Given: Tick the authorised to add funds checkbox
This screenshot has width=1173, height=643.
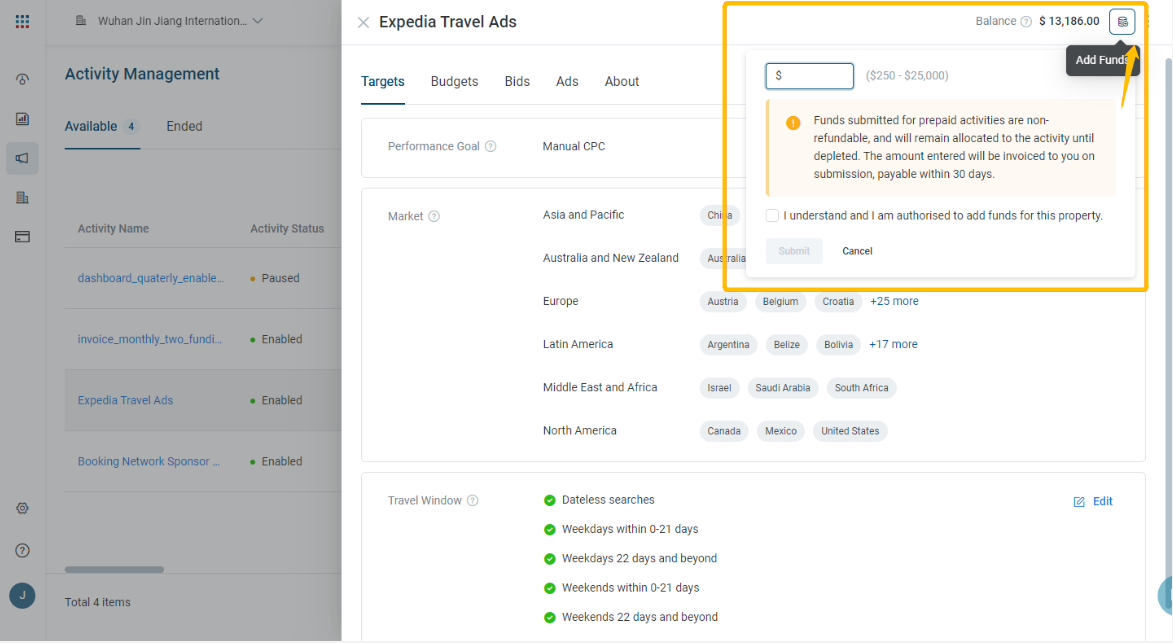Looking at the screenshot, I should [x=772, y=215].
